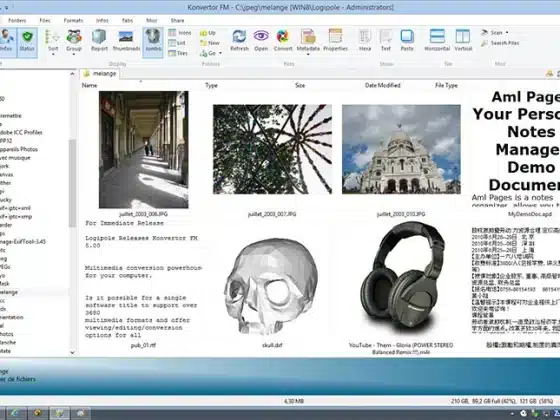Select the arcade corridor photo thumbnail
This screenshot has width=560, height=420.
coord(144,150)
